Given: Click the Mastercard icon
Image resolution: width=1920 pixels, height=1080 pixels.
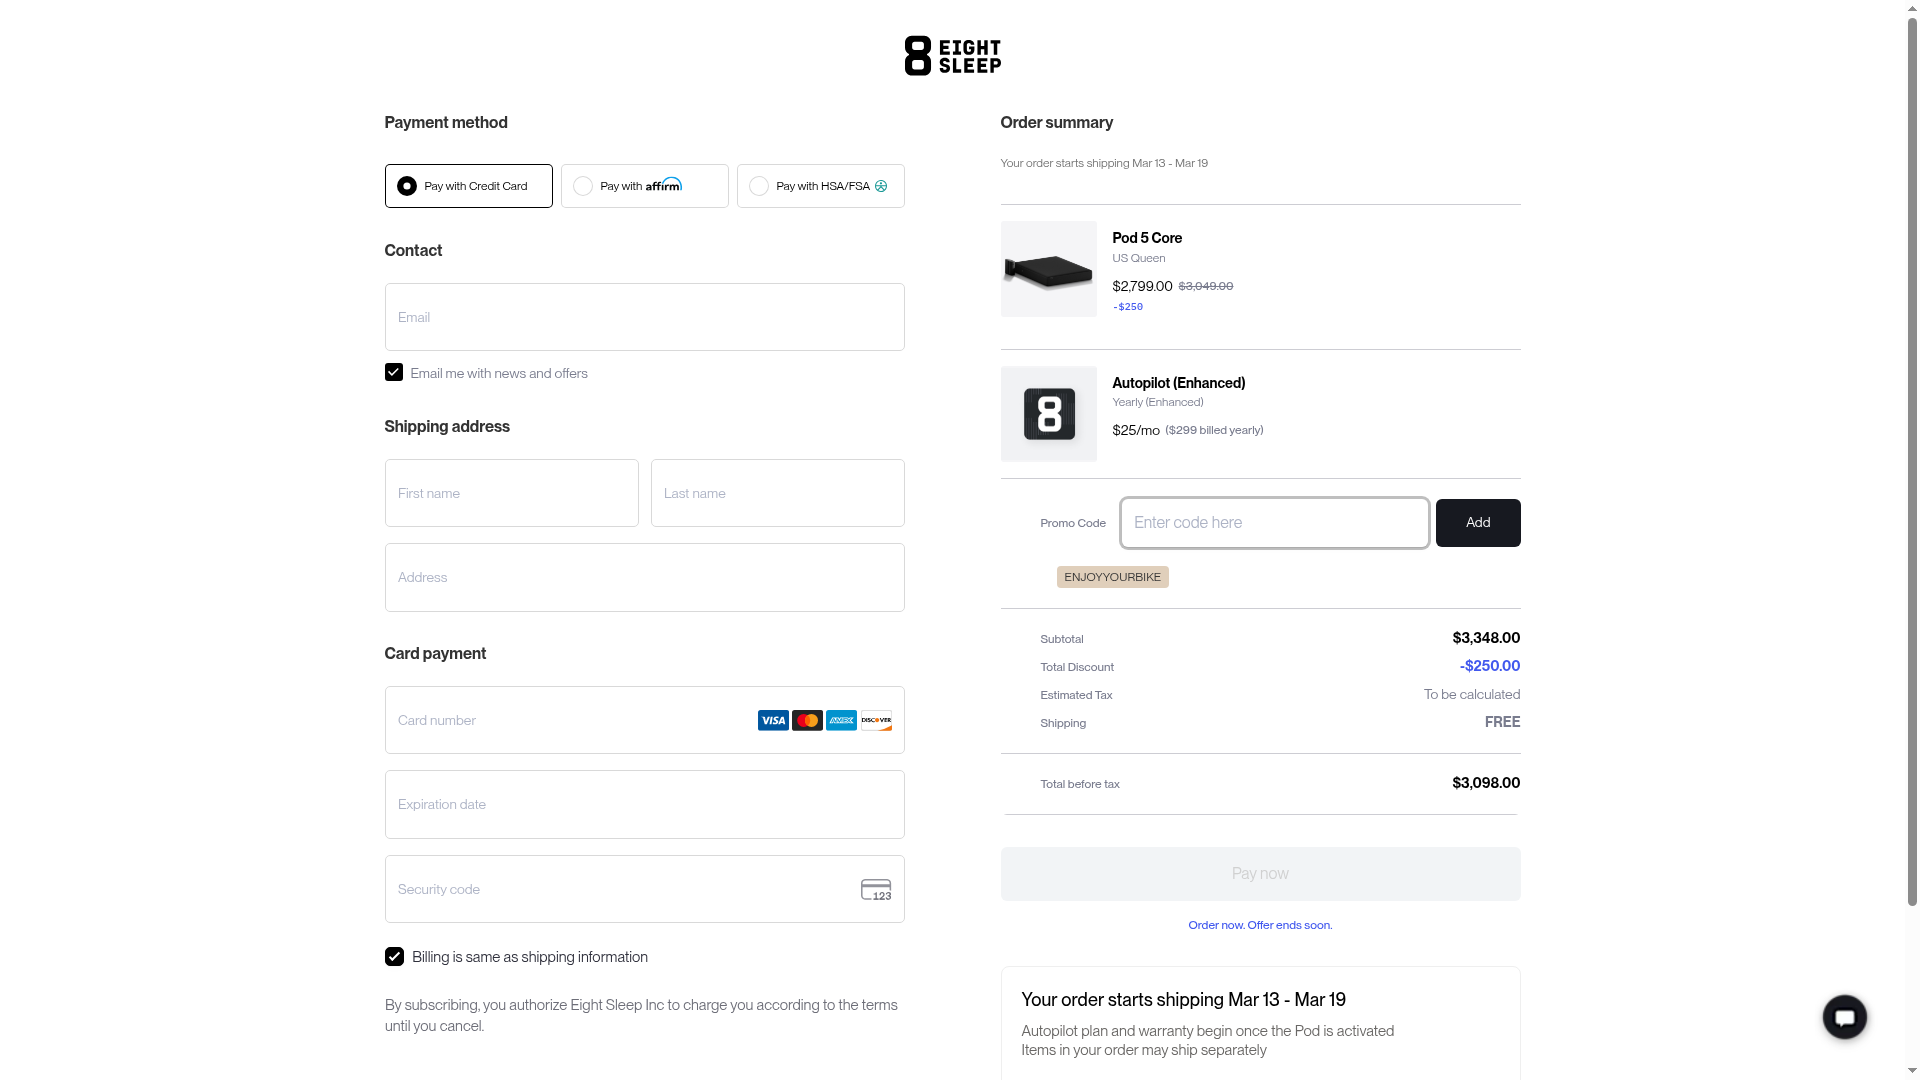Looking at the screenshot, I should point(807,720).
